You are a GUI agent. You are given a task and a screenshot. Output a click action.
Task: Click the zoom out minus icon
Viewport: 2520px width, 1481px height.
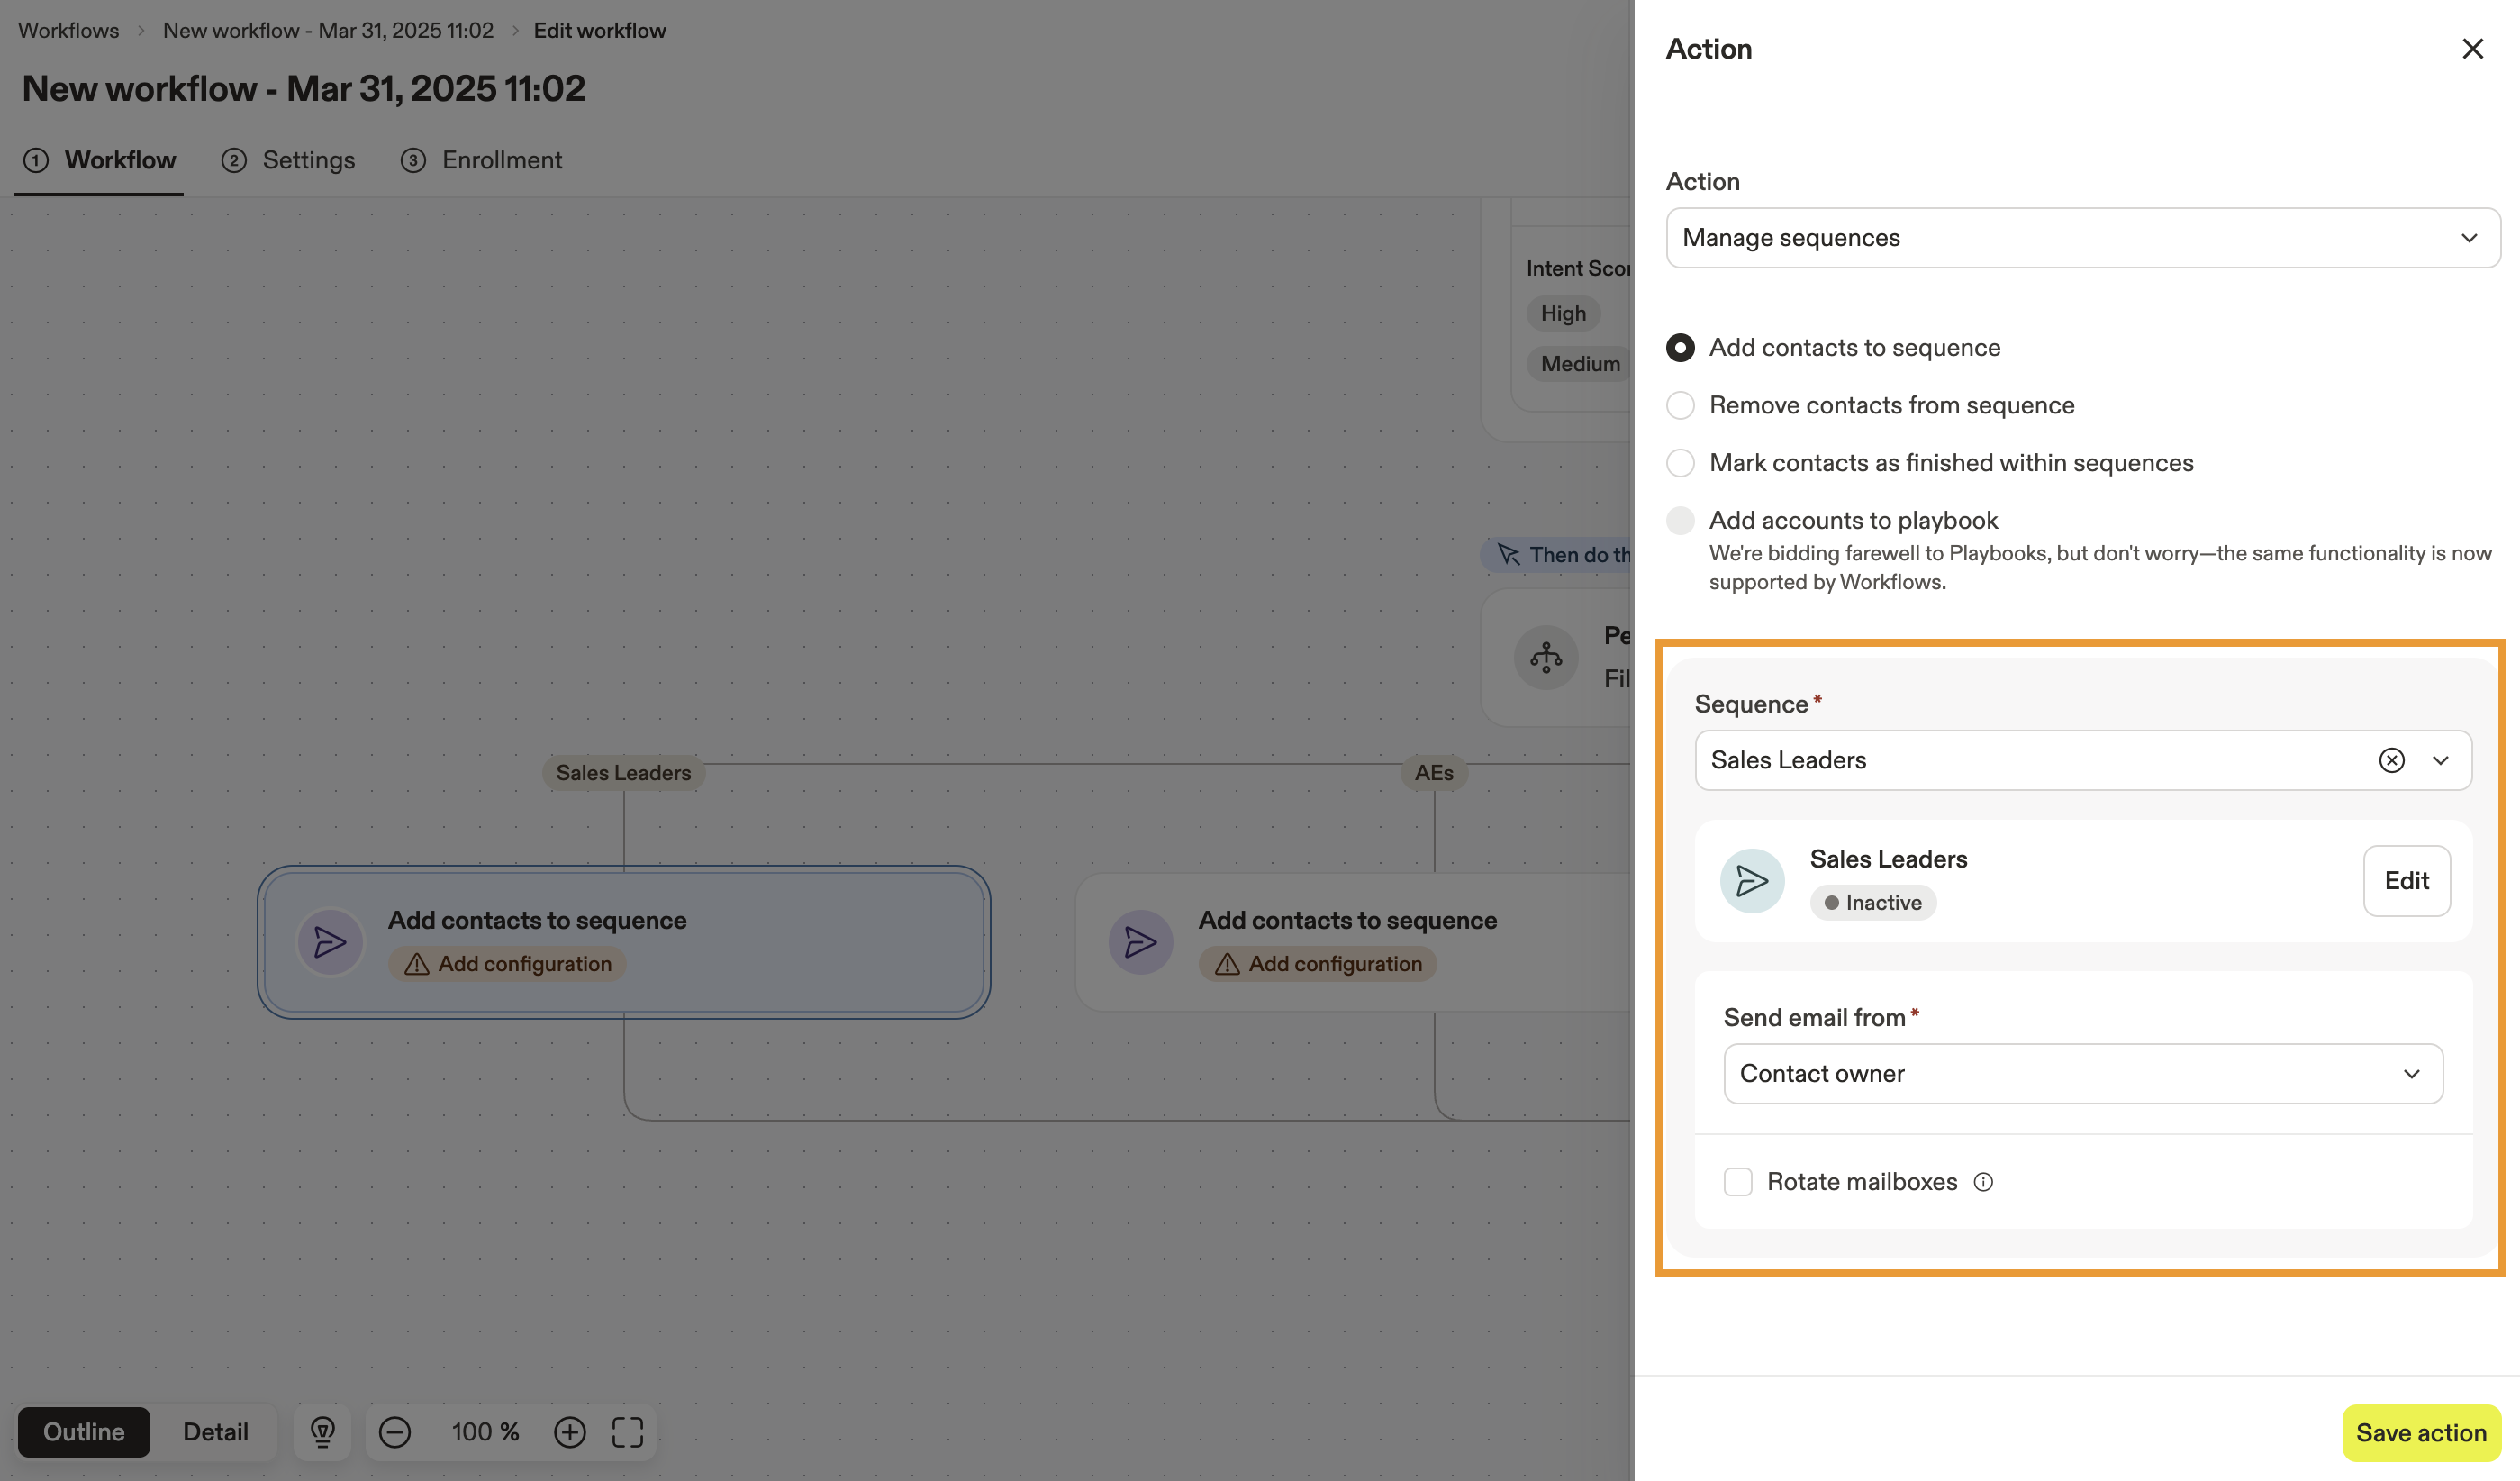click(x=395, y=1432)
